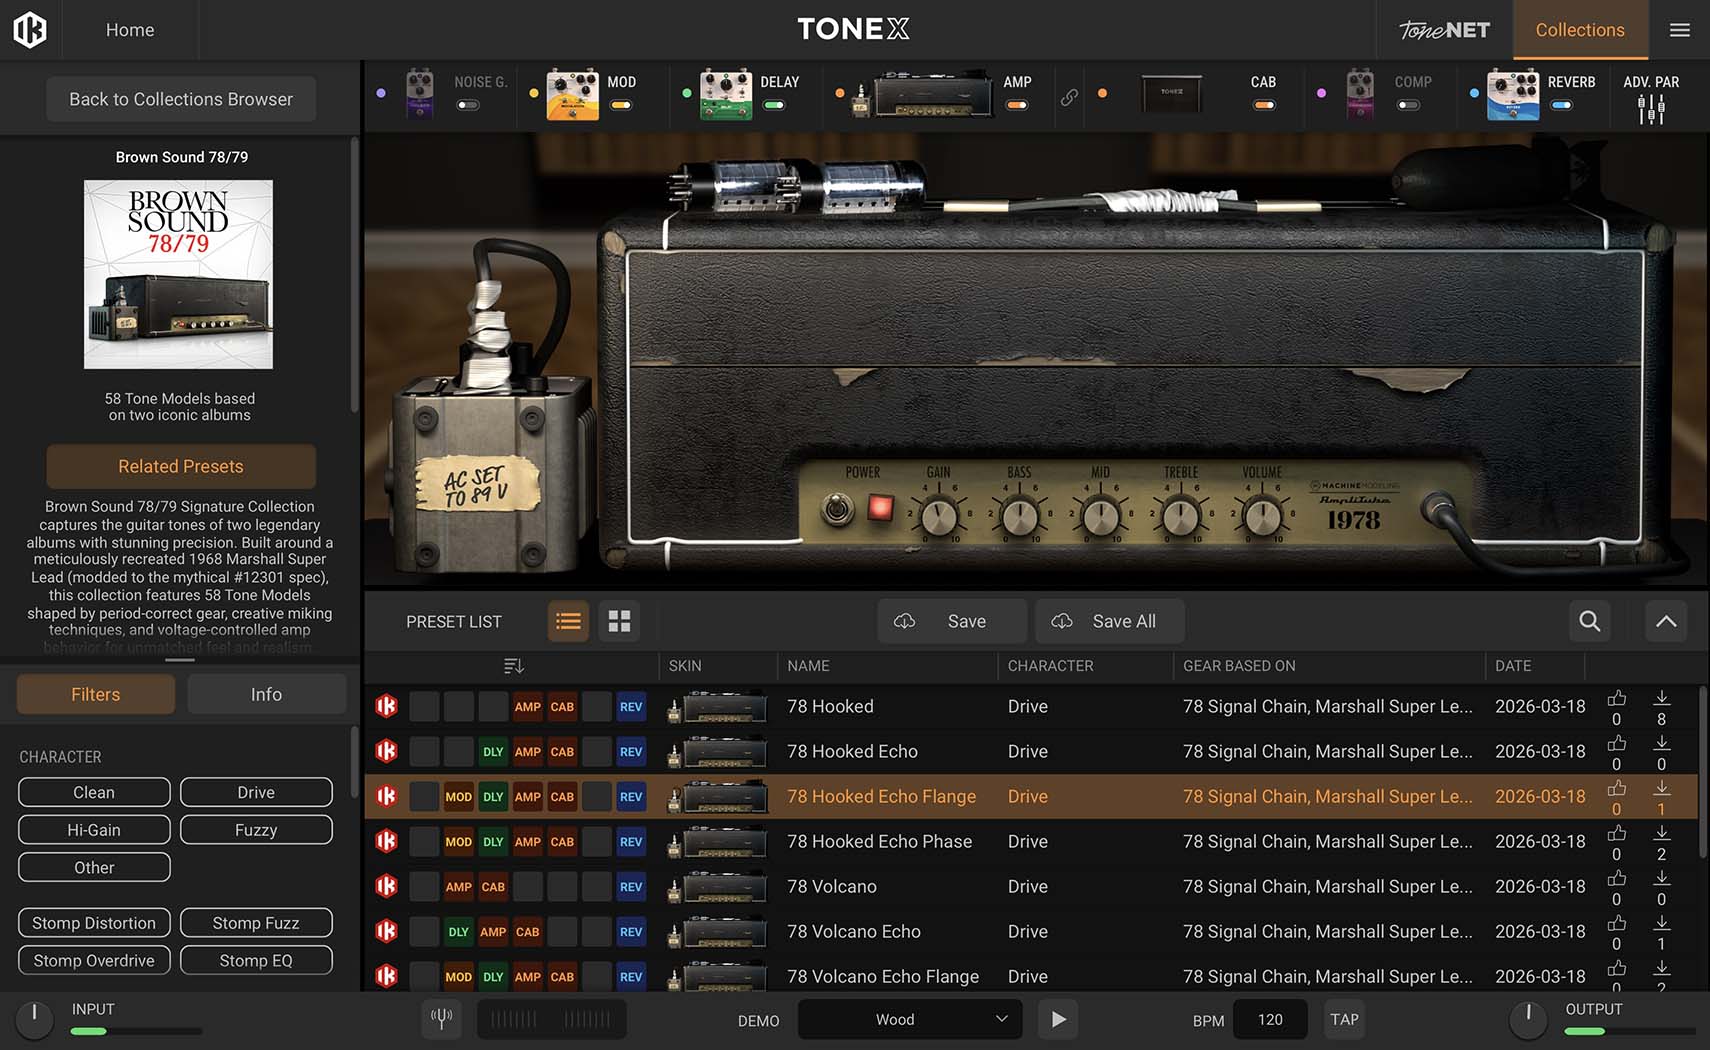1710x1050 pixels.
Task: Open the hamburger menu
Action: click(1680, 30)
